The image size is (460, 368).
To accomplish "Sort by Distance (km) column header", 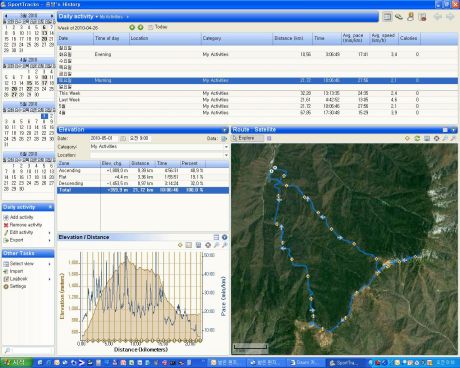I will pyautogui.click(x=289, y=38).
